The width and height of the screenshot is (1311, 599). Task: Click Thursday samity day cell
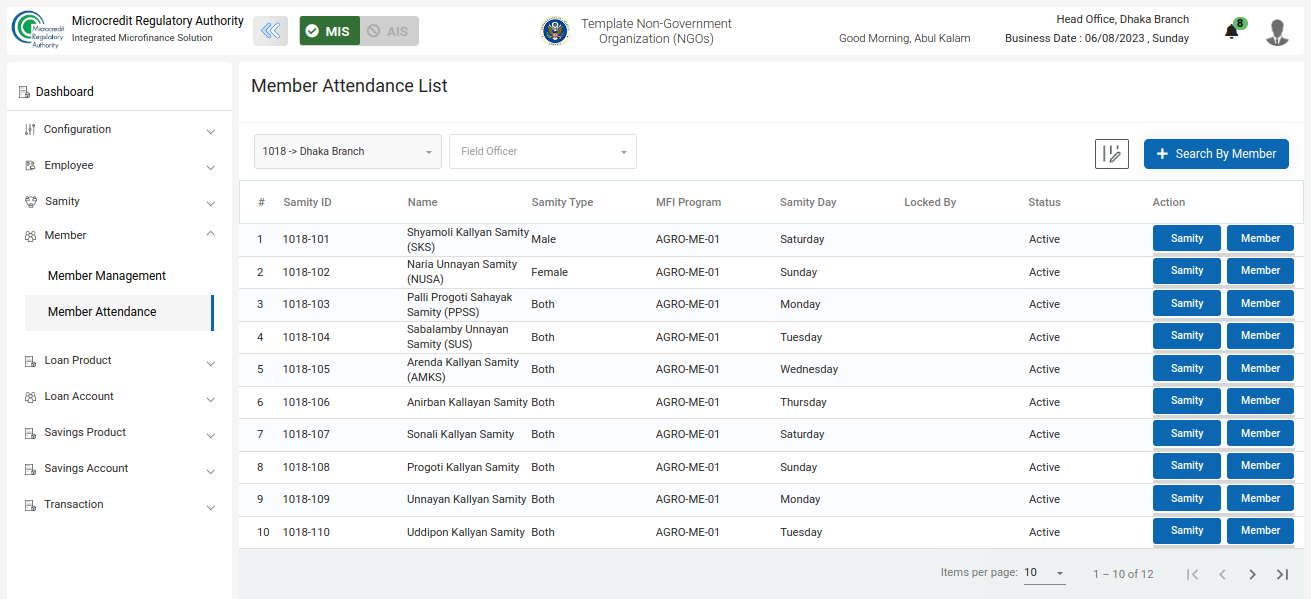[803, 402]
